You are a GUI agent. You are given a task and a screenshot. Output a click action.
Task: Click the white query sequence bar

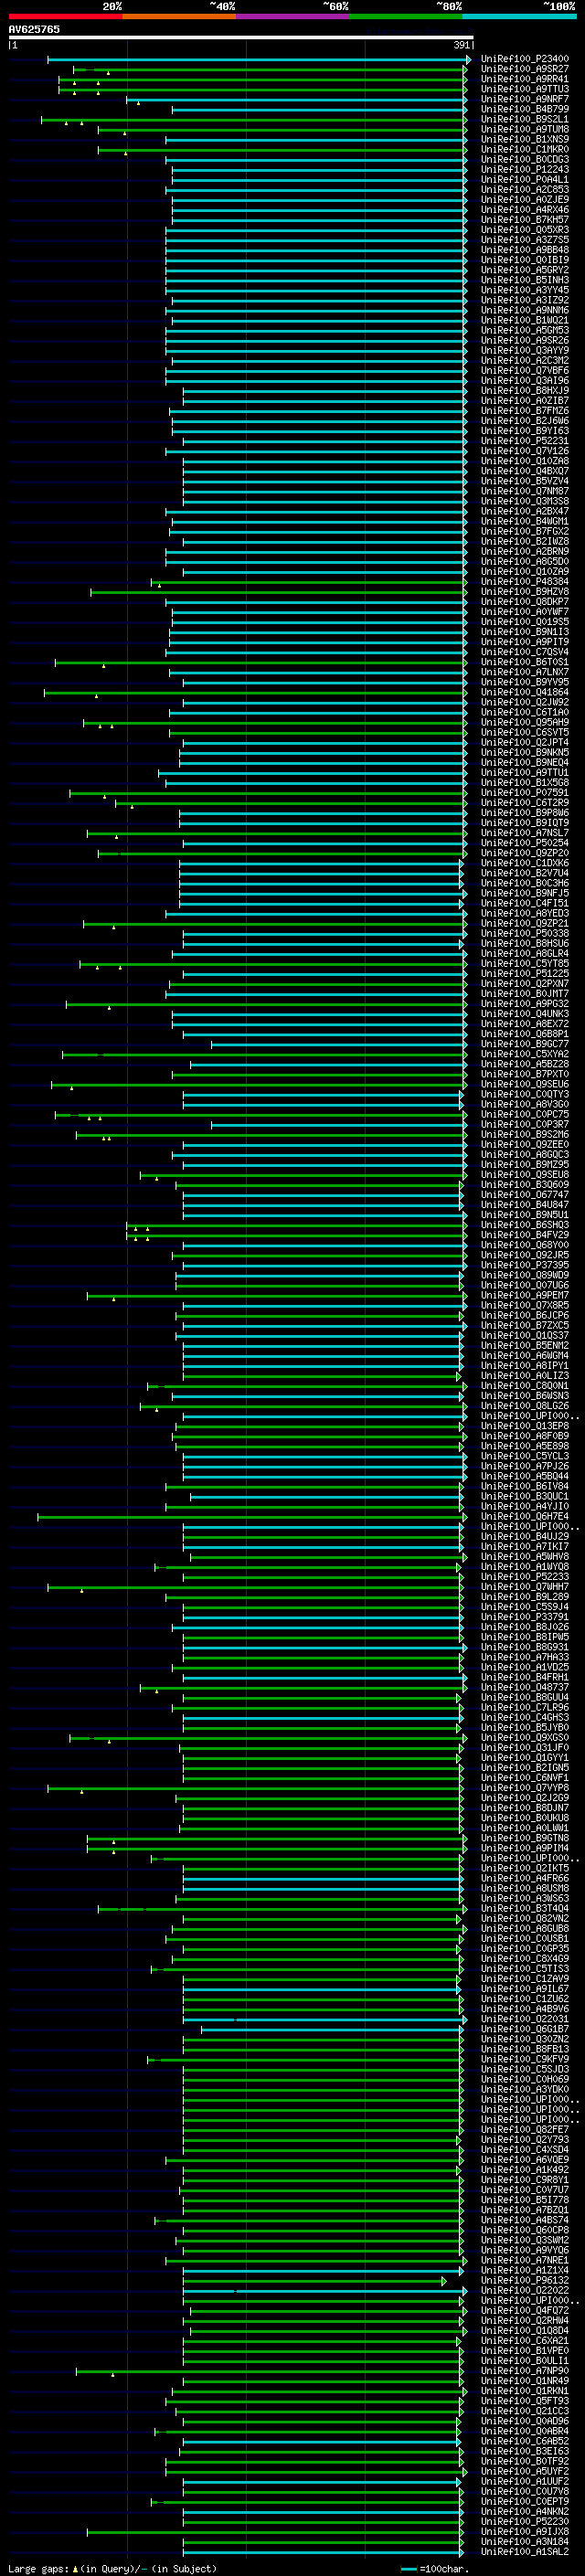(x=240, y=38)
